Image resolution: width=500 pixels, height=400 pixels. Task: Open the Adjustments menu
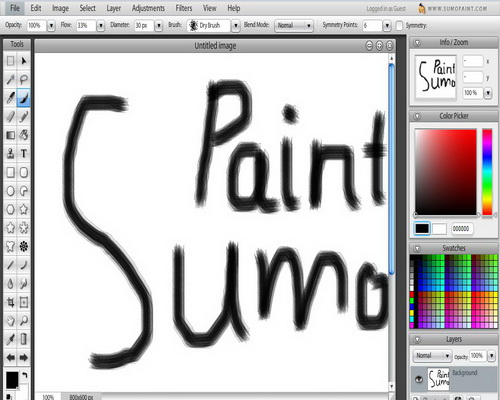pyautogui.click(x=148, y=8)
